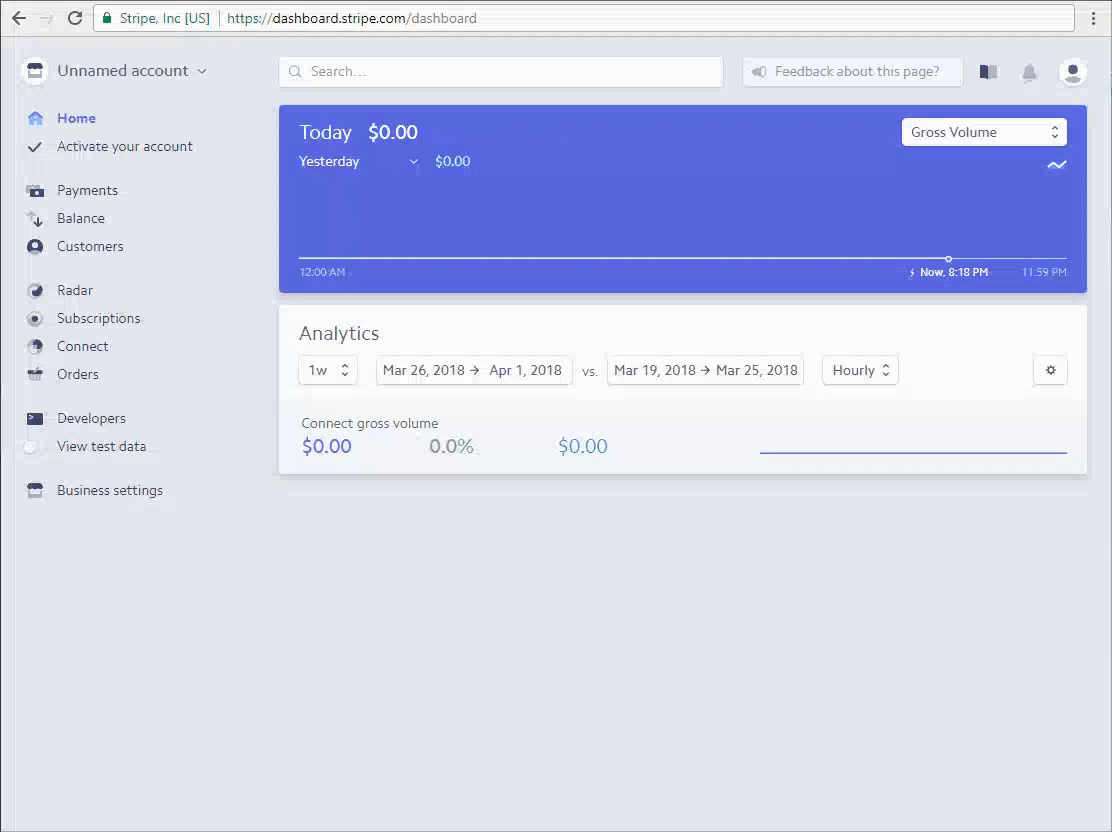
Task: Expand the Yesterday comparison dropdown
Action: point(358,162)
